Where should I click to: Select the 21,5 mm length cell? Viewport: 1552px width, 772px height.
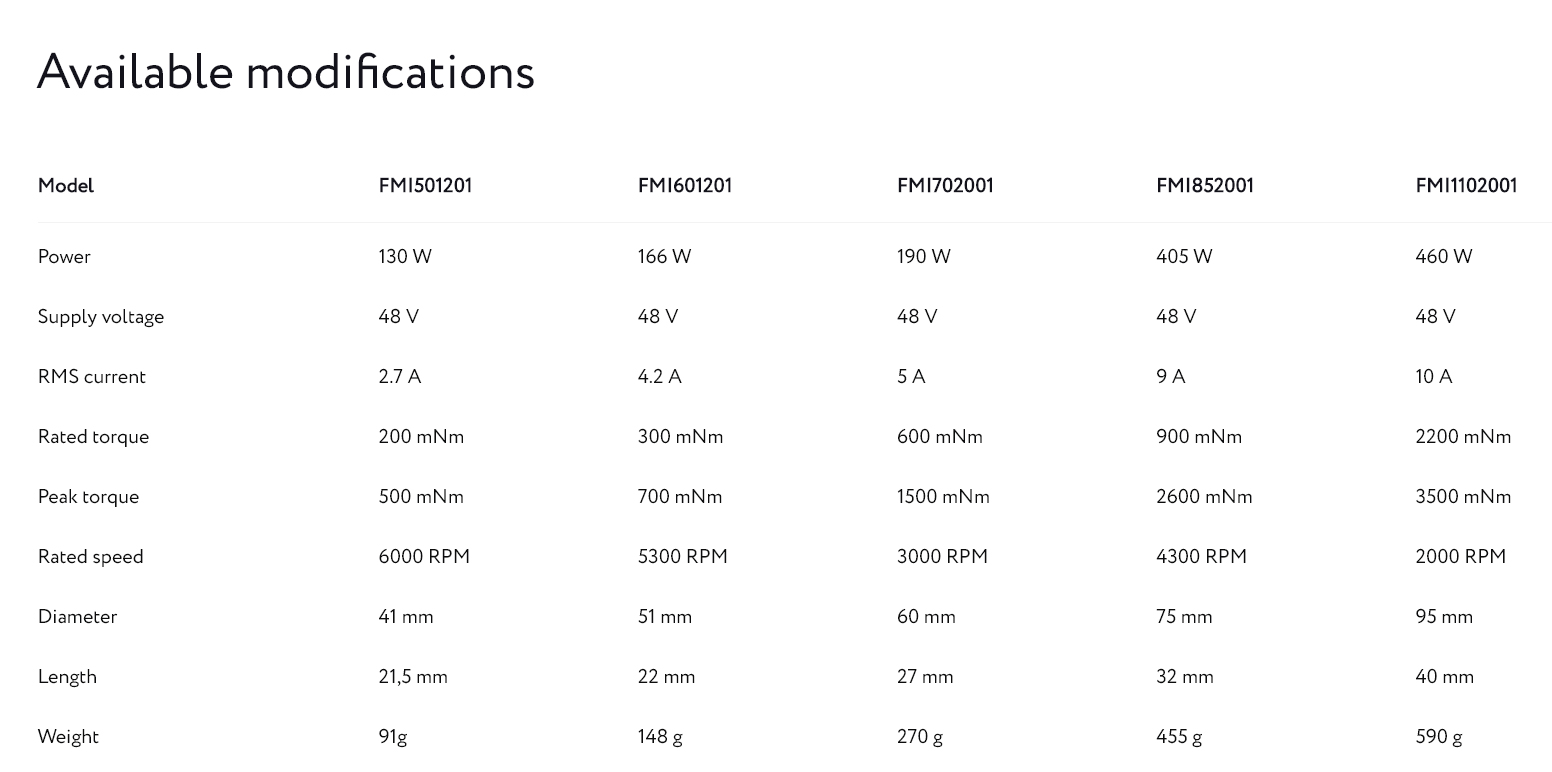point(413,677)
